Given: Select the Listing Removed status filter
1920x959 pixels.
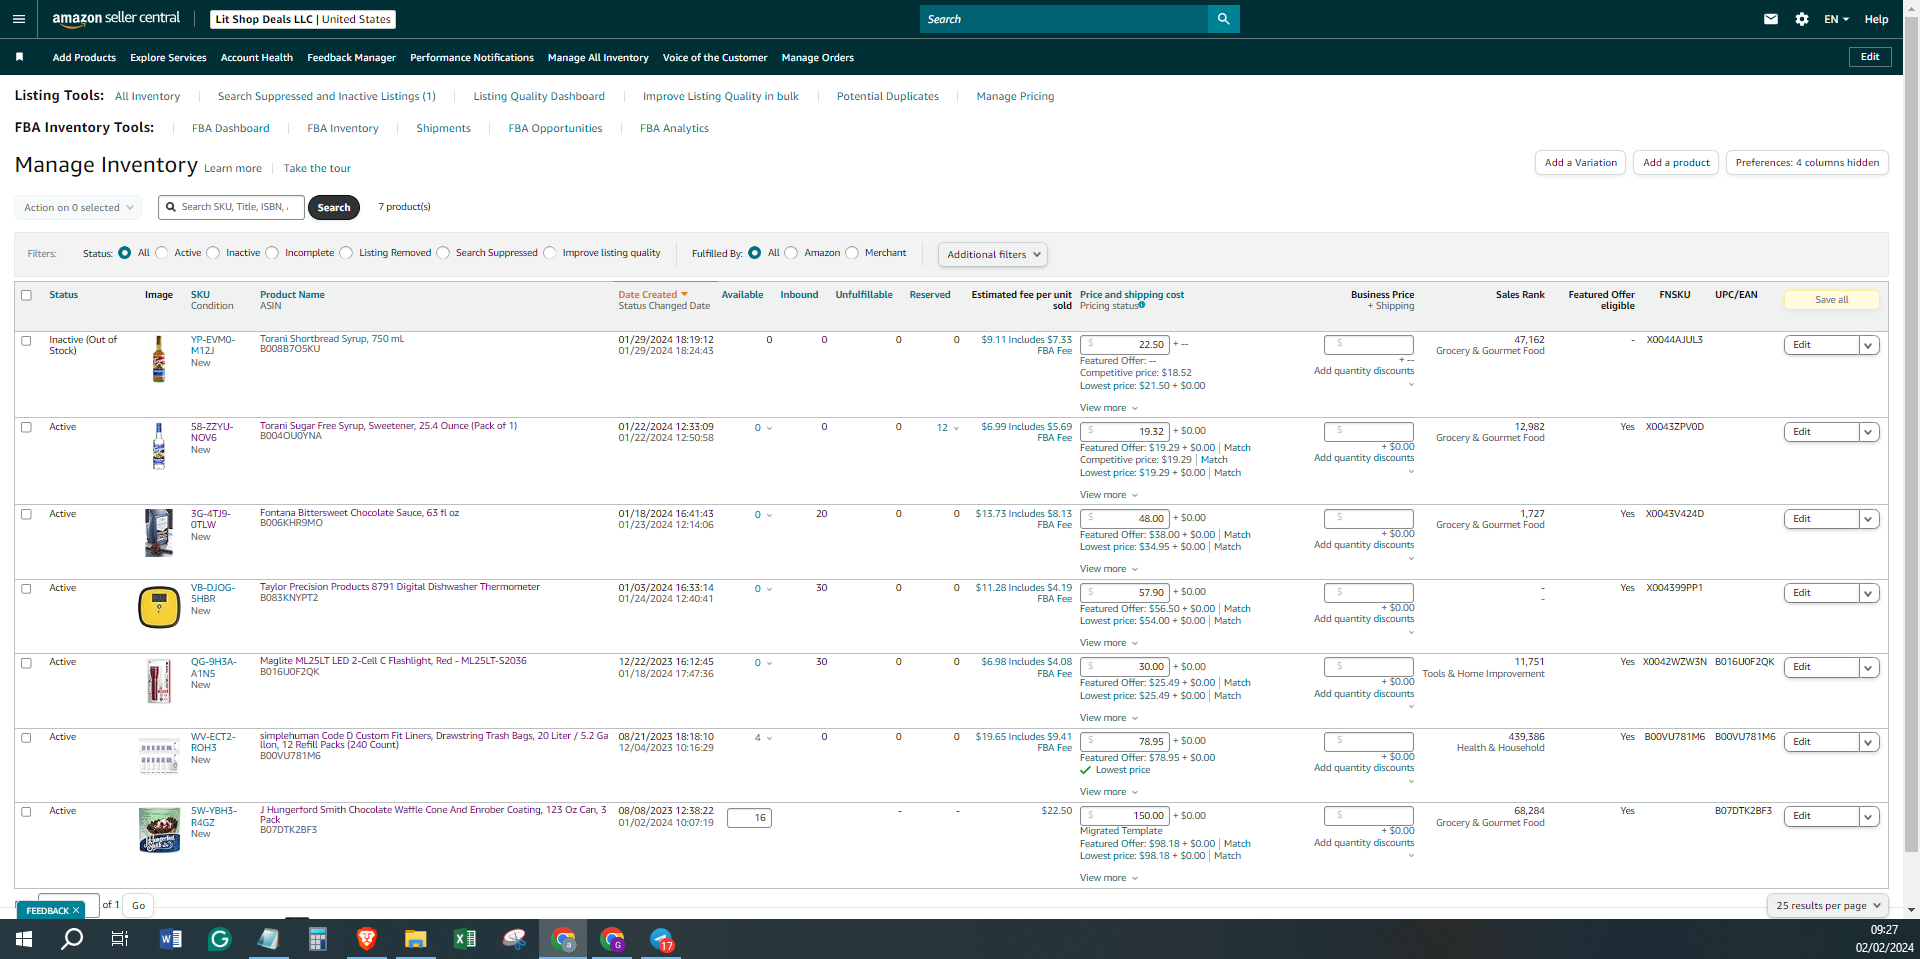Looking at the screenshot, I should [346, 253].
